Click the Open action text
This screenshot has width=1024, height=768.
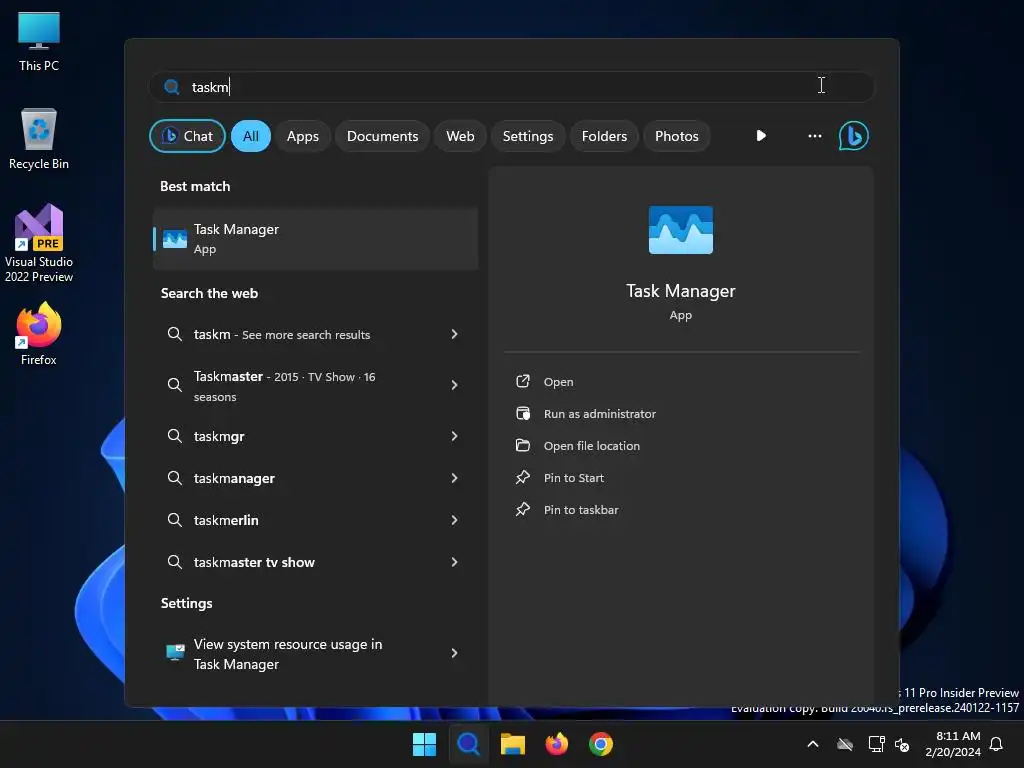point(558,382)
